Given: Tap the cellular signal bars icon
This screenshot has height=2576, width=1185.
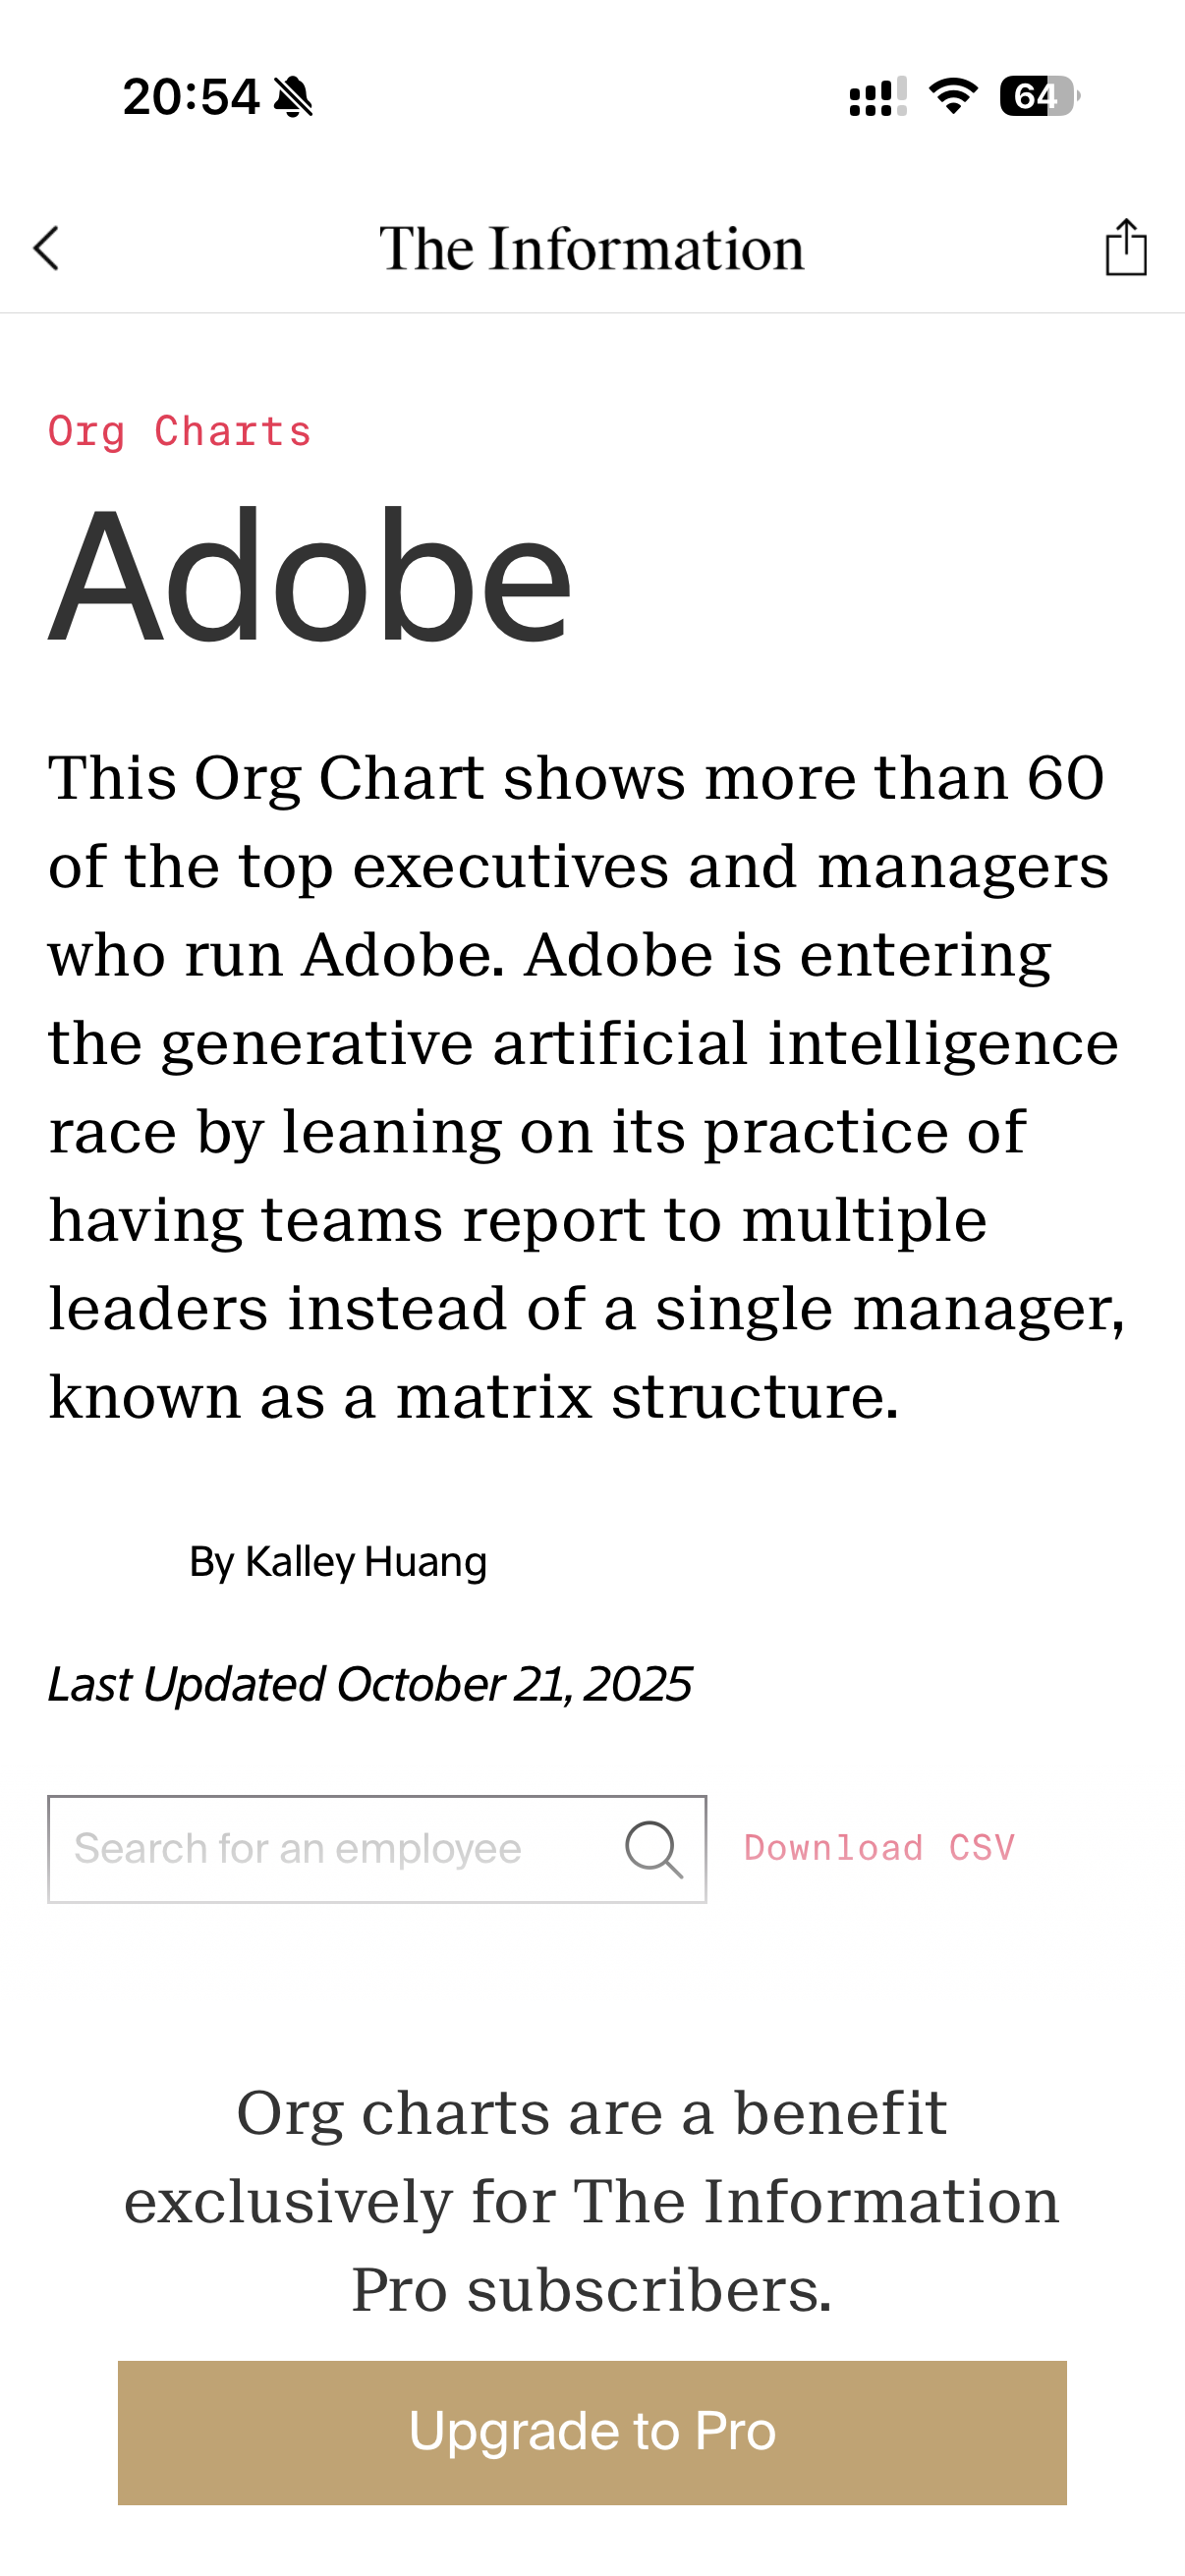Looking at the screenshot, I should coord(877,98).
